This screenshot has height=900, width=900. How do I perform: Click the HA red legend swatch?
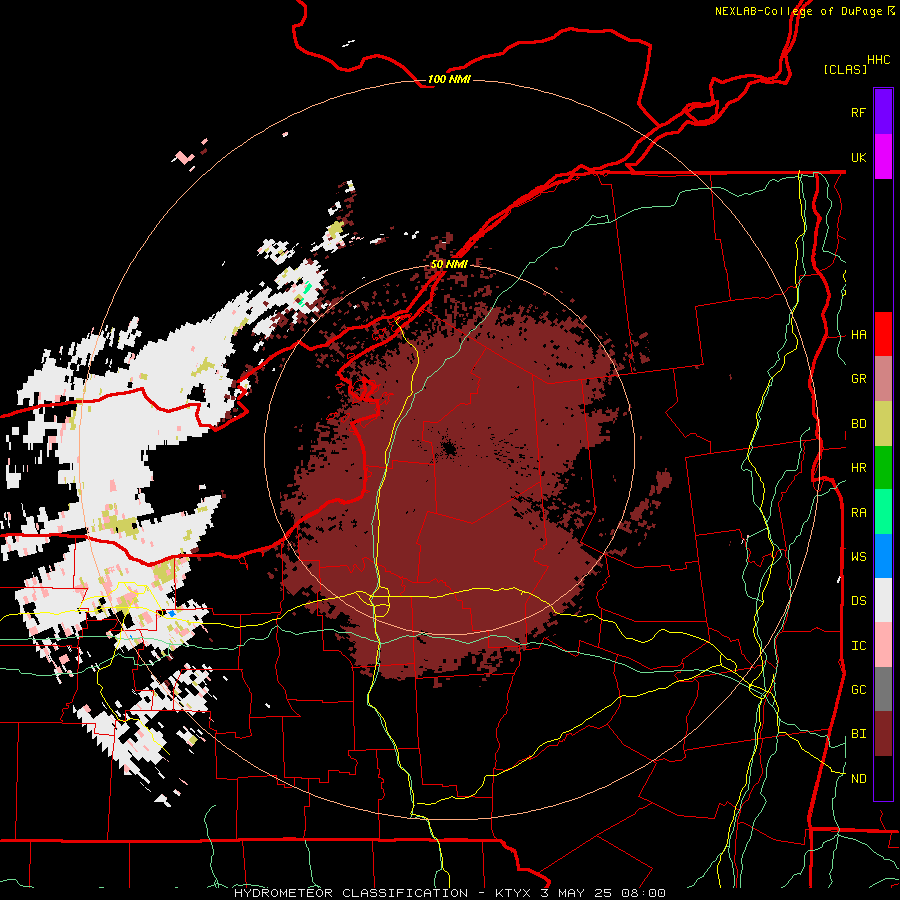pos(883,334)
